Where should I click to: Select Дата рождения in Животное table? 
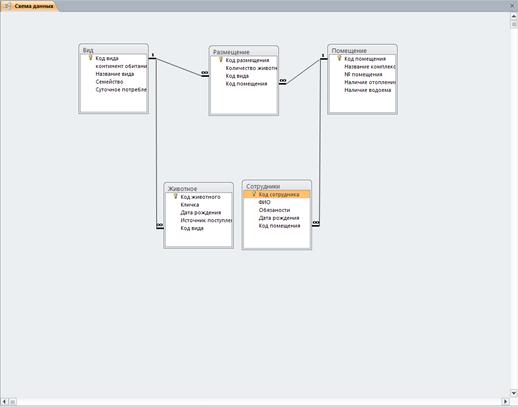tap(199, 213)
